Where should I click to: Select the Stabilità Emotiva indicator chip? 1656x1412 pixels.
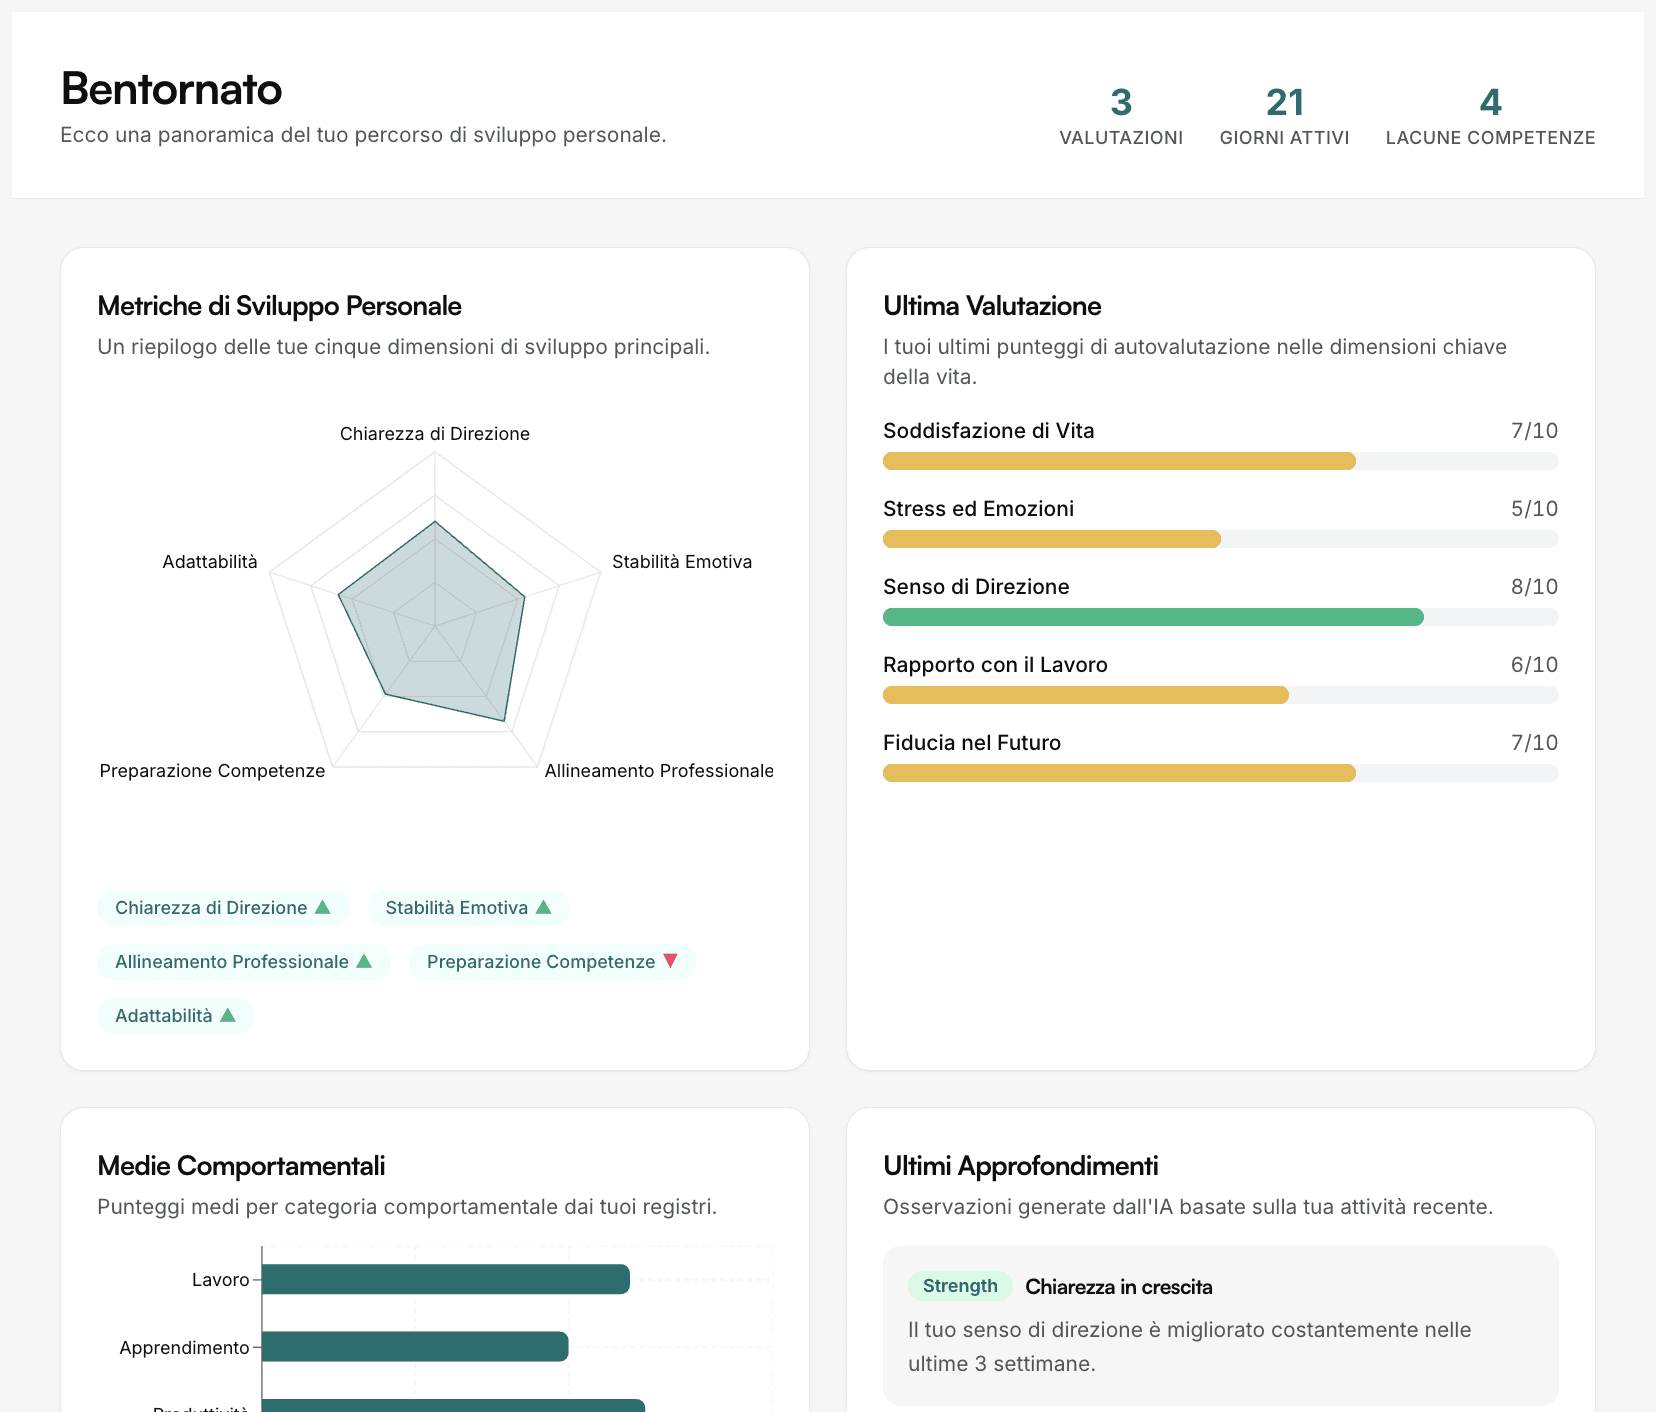[x=467, y=907]
